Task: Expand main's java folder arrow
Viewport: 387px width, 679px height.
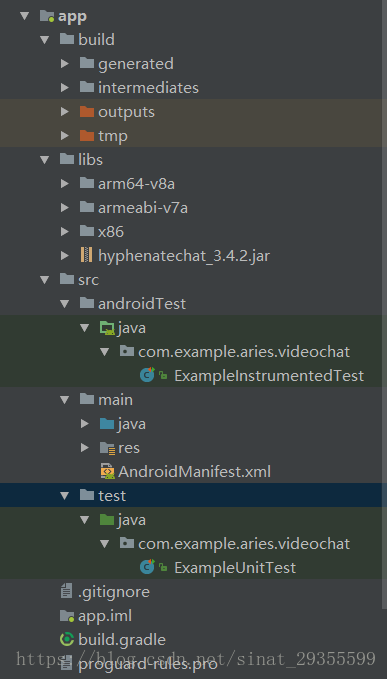Action: (x=85, y=424)
